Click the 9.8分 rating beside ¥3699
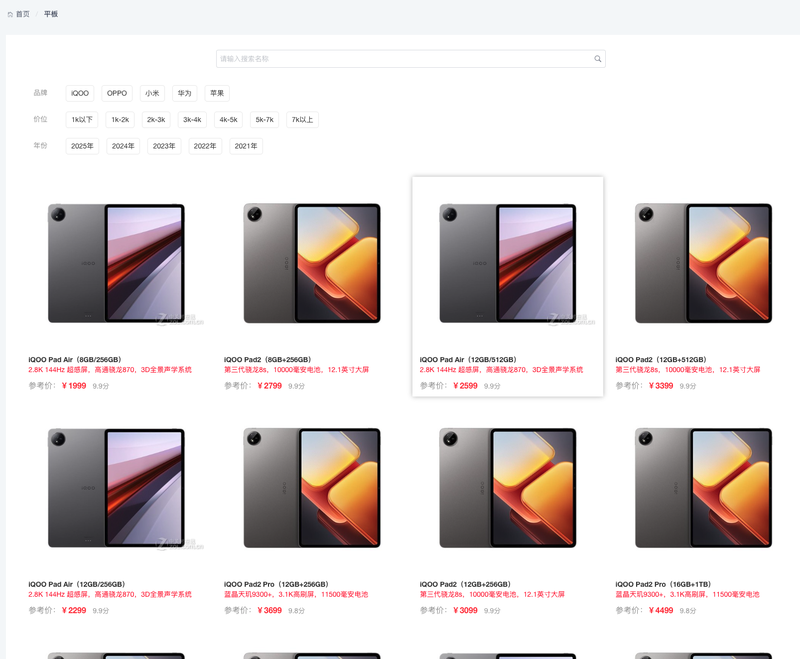This screenshot has height=659, width=800. (x=296, y=611)
